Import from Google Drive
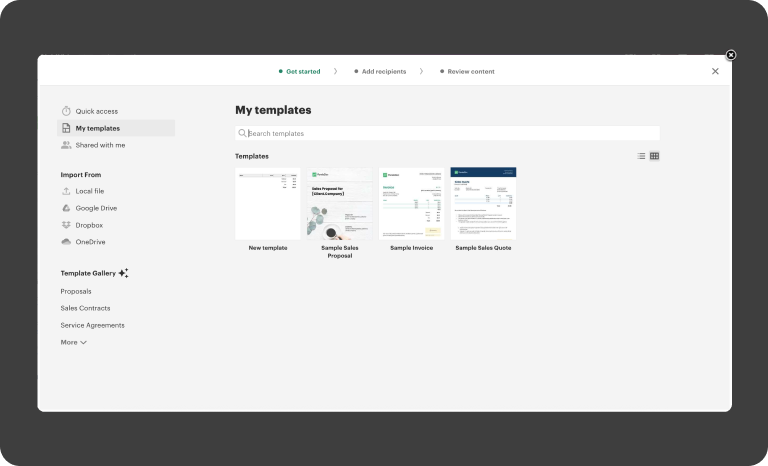The width and height of the screenshot is (768, 466). [96, 208]
